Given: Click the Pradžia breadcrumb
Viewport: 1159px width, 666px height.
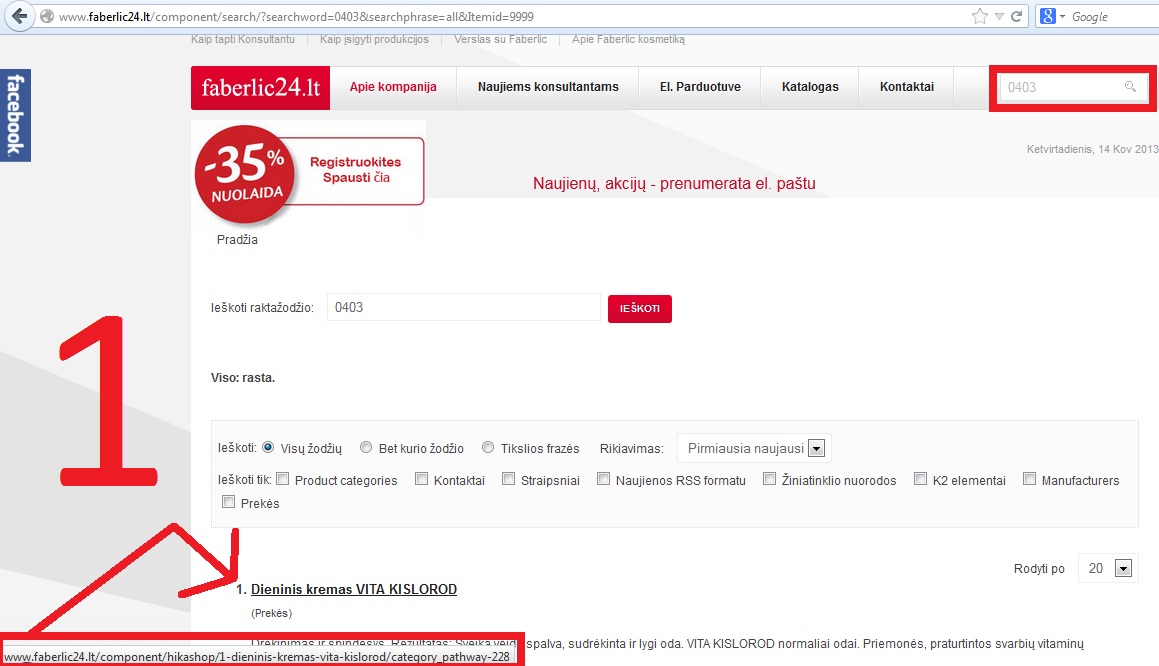Looking at the screenshot, I should 237,239.
